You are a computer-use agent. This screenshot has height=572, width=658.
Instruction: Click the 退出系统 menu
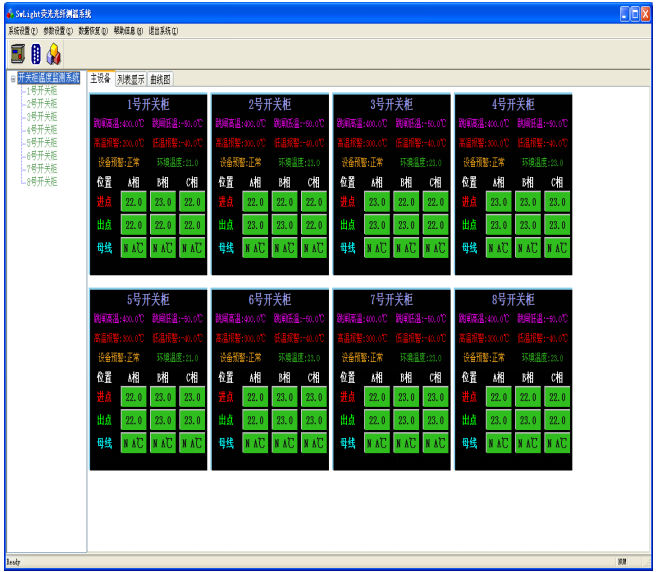click(163, 31)
